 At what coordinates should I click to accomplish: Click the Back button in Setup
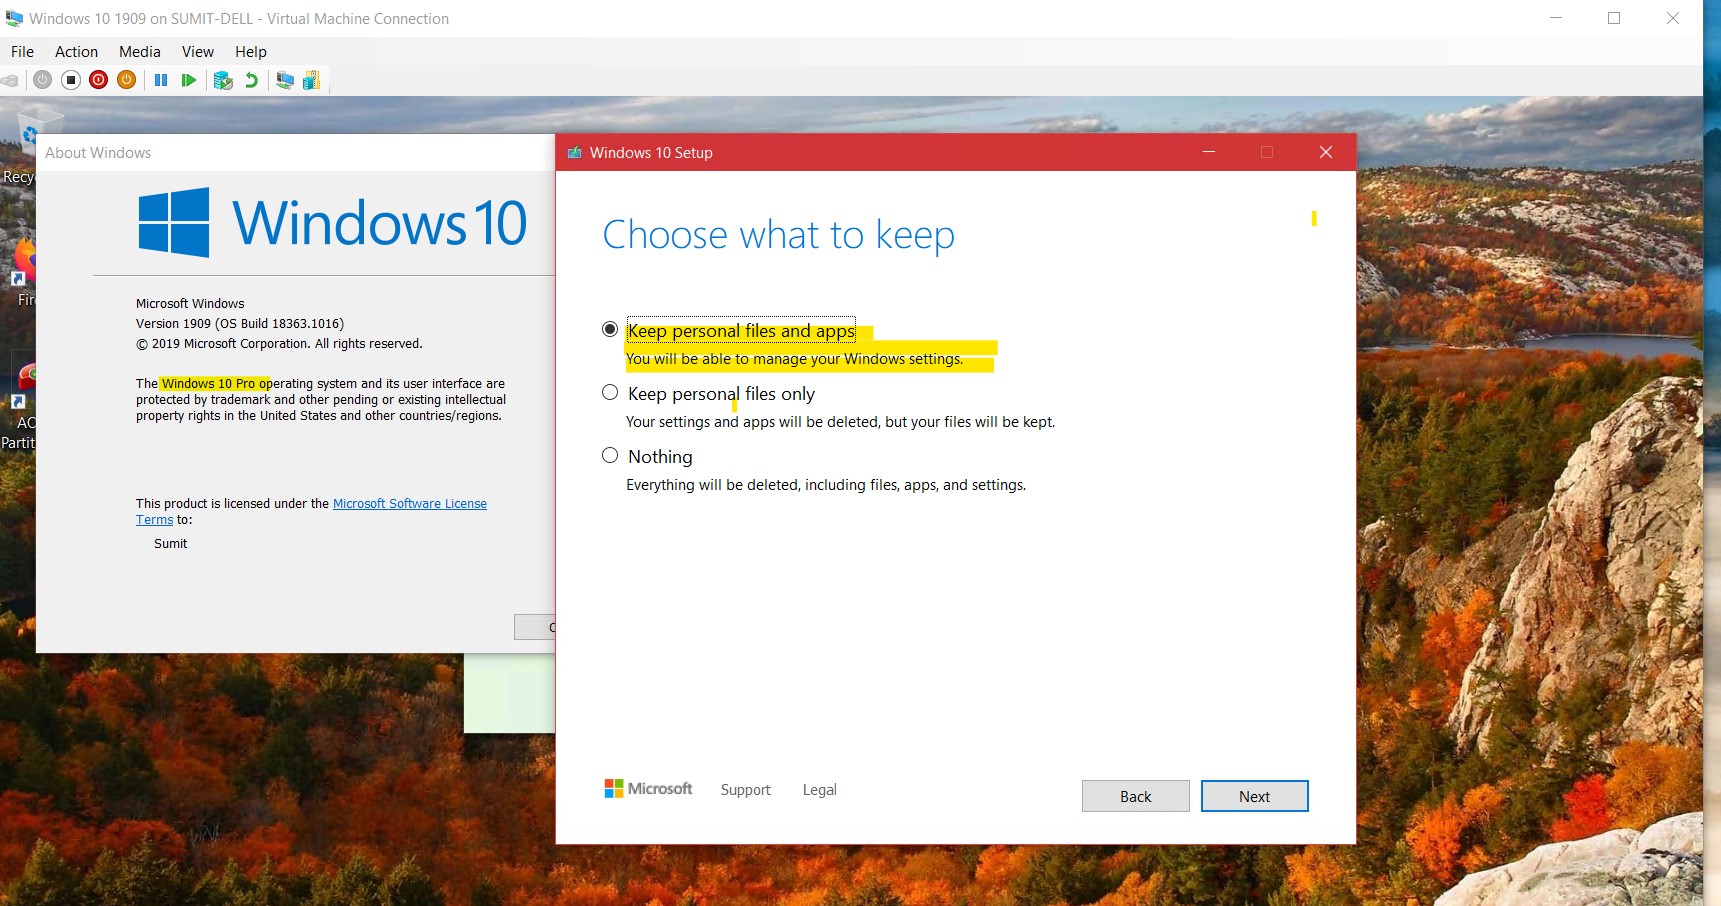(x=1135, y=796)
